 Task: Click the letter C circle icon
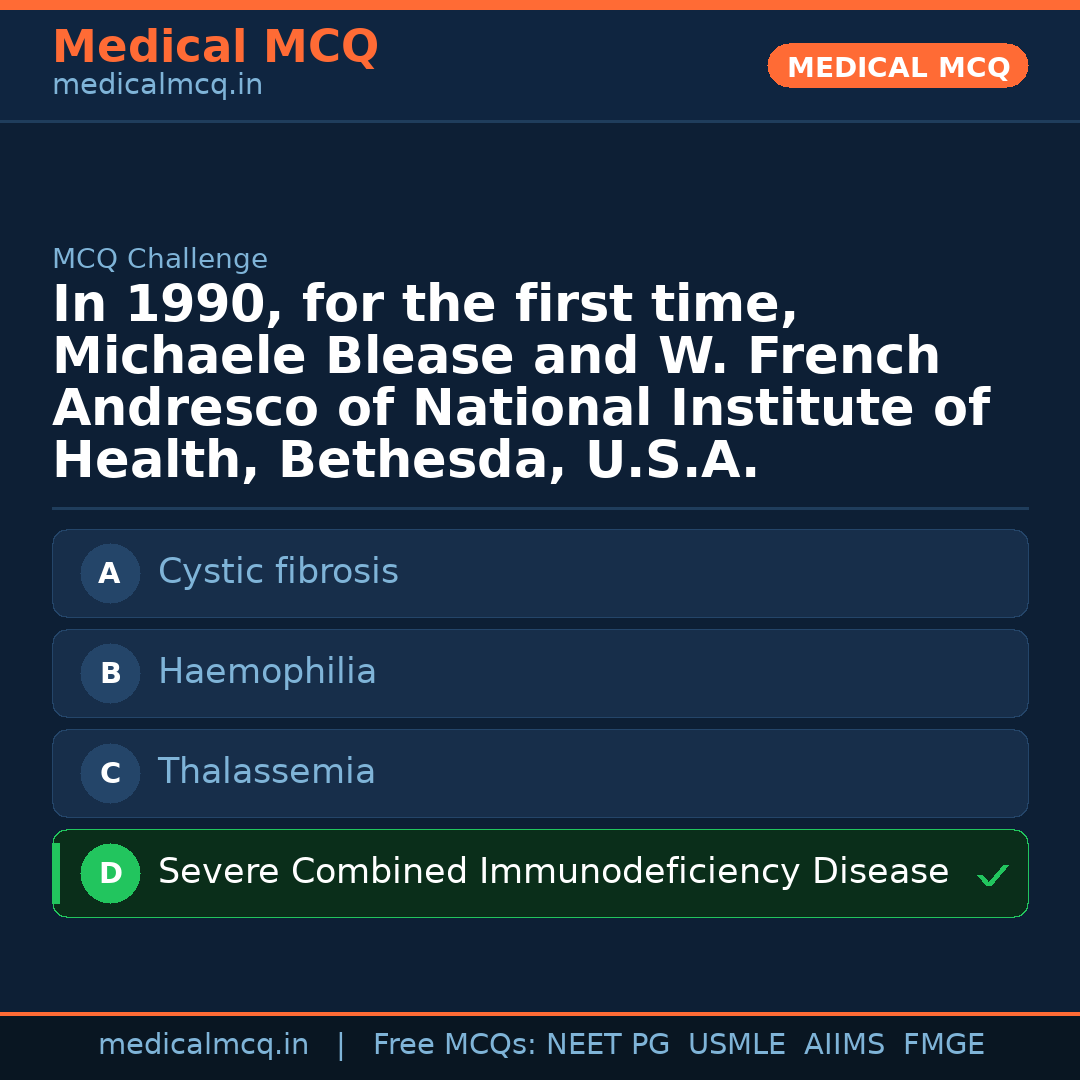tap(110, 773)
